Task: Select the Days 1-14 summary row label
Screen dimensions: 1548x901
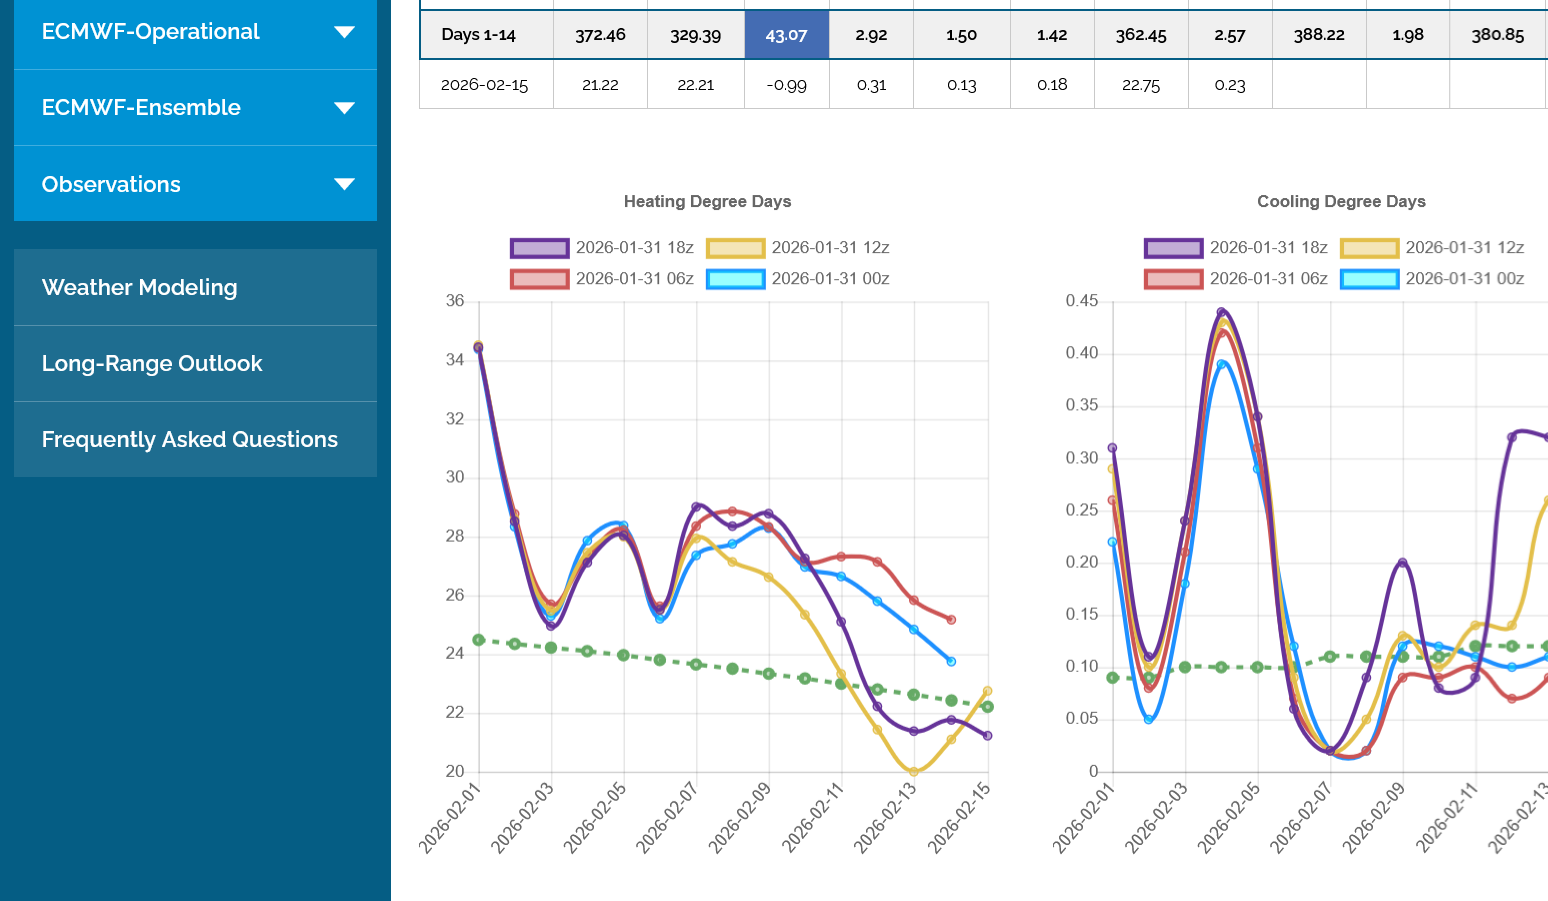Action: coord(479,35)
